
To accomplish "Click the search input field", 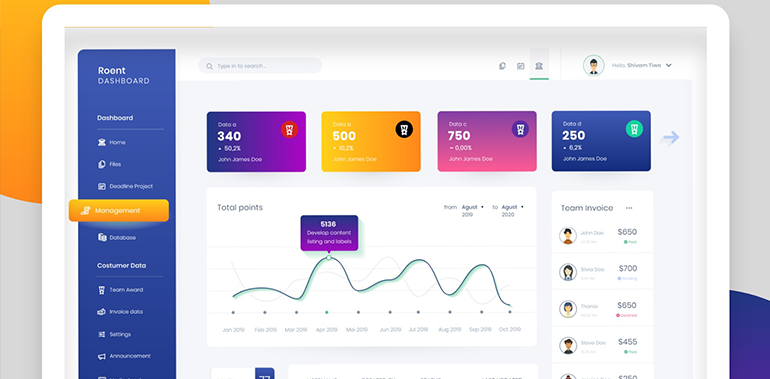I will pyautogui.click(x=260, y=66).
